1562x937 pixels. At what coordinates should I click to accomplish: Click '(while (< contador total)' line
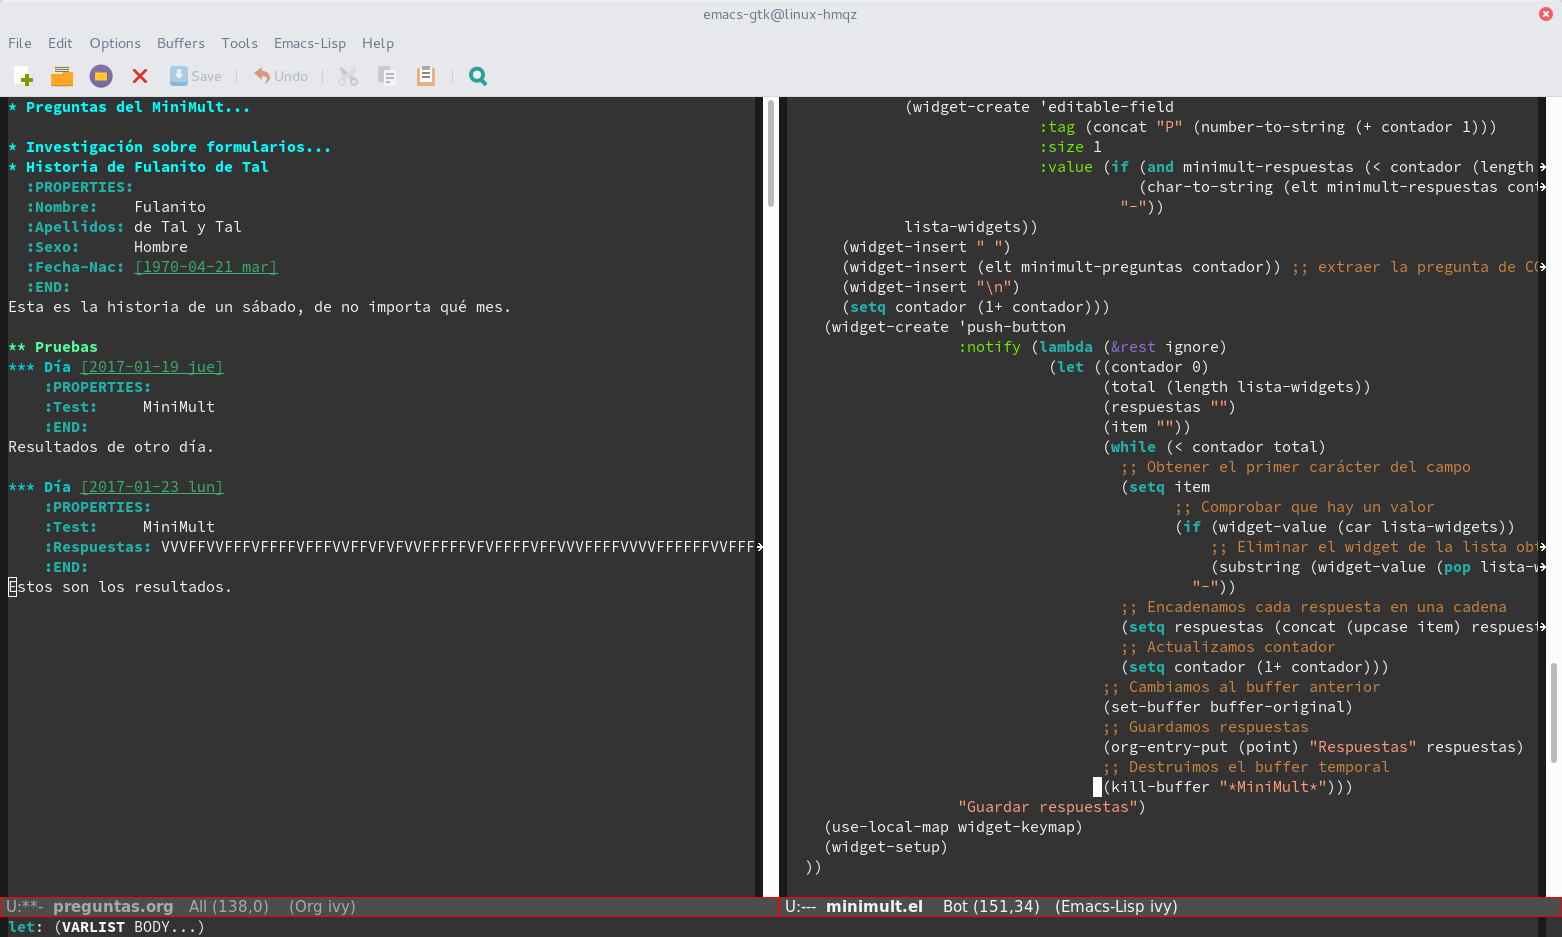point(1215,447)
